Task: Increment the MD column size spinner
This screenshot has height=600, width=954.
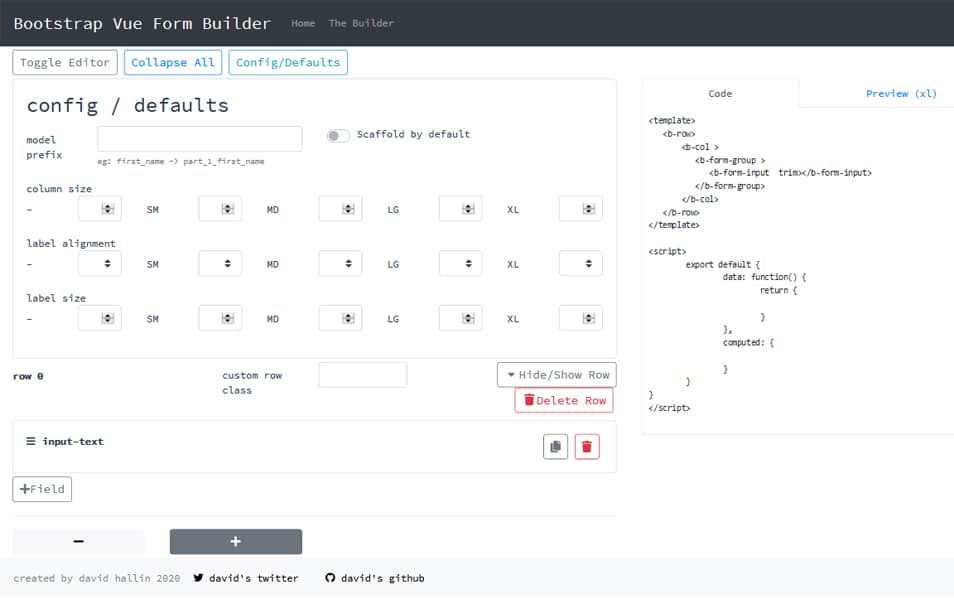Action: click(x=348, y=205)
